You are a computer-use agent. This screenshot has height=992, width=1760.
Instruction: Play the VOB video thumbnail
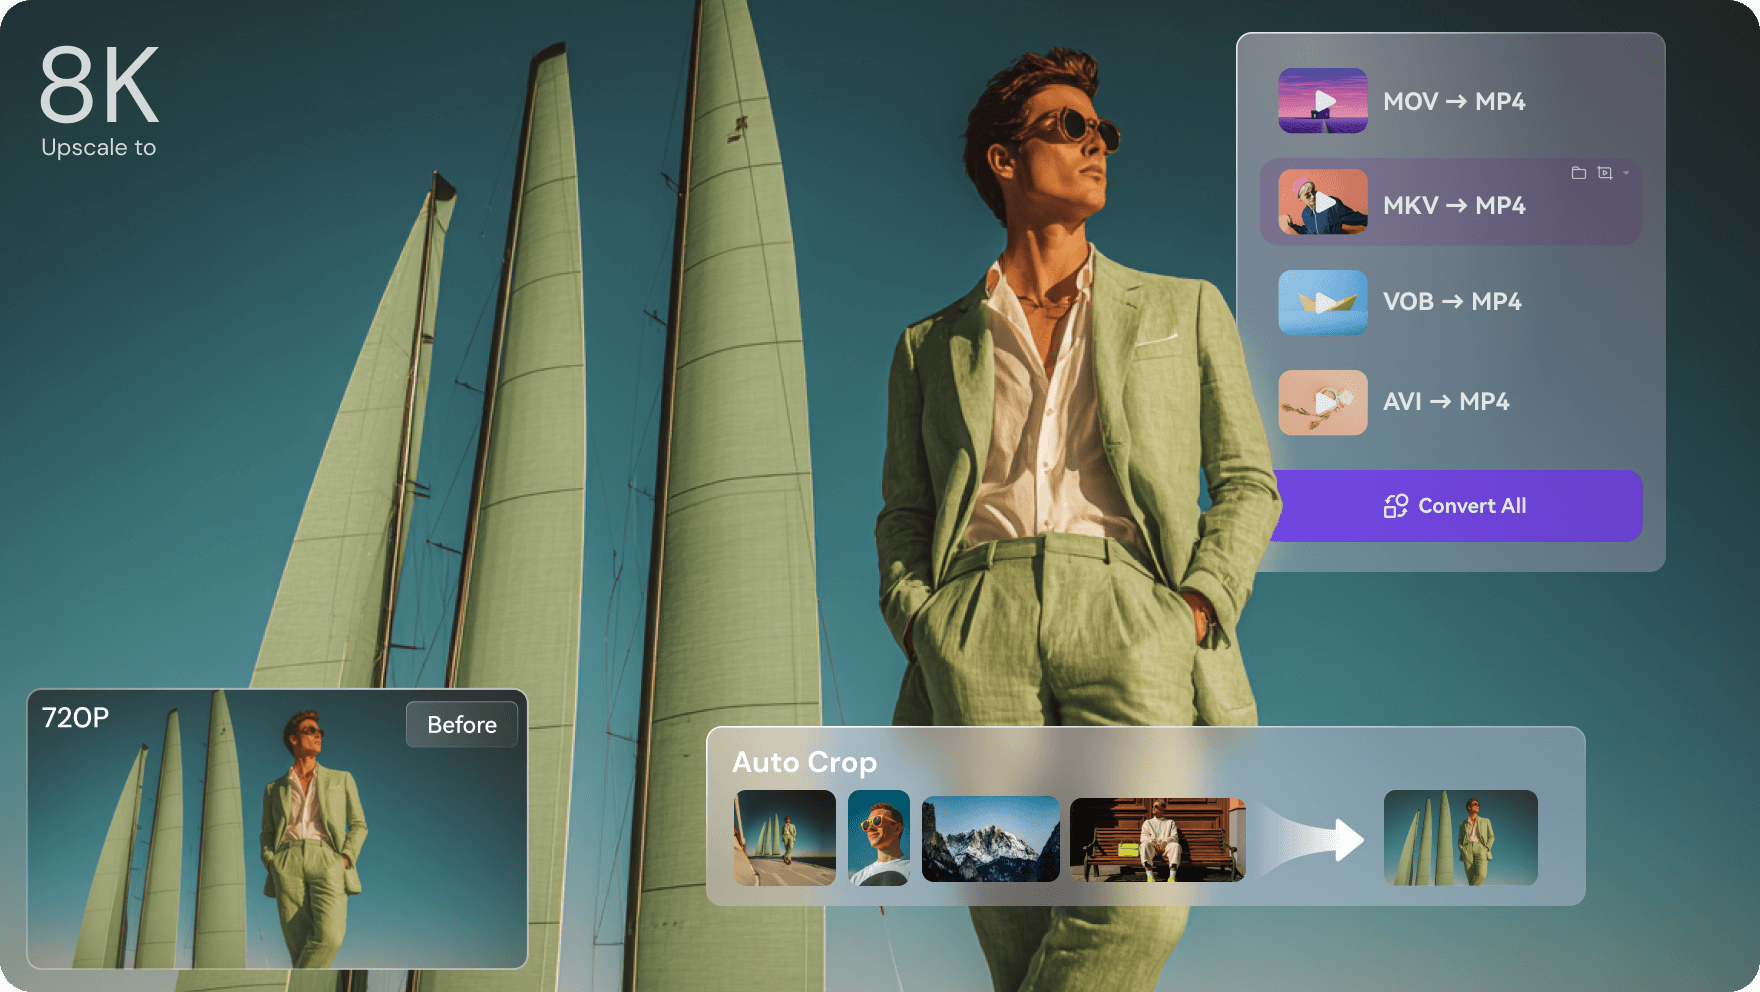[x=1323, y=302]
